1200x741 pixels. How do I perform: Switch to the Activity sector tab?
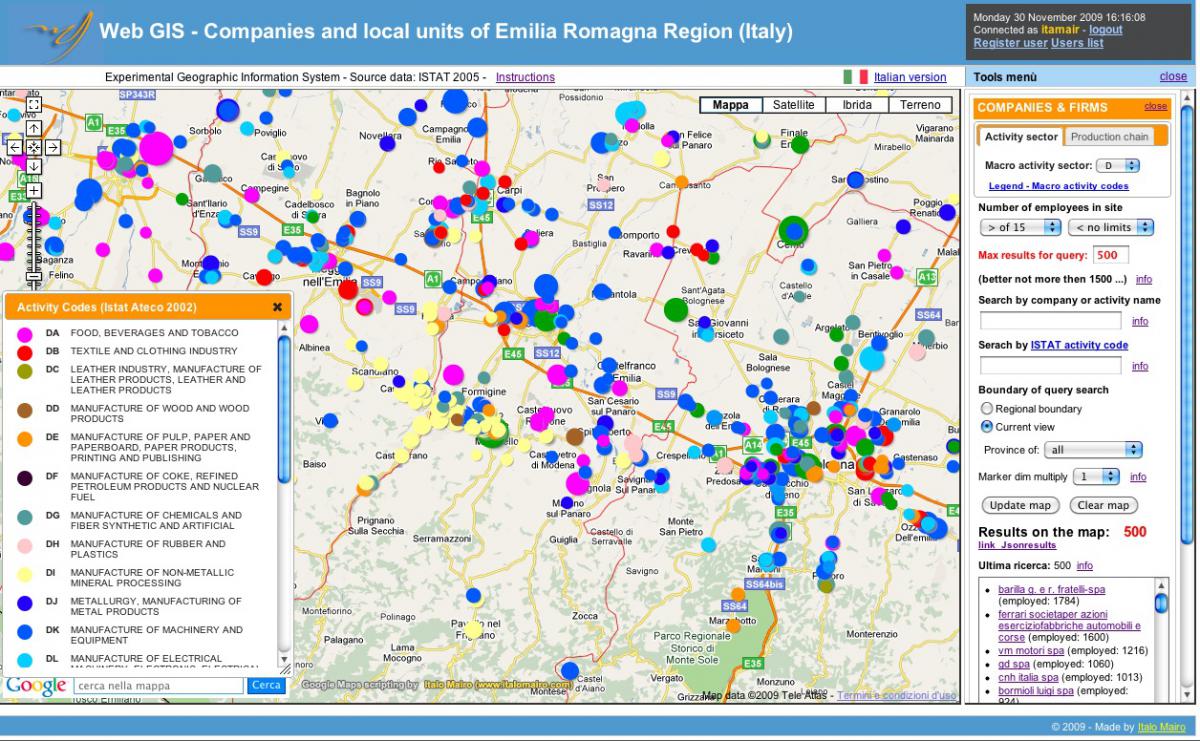1020,137
